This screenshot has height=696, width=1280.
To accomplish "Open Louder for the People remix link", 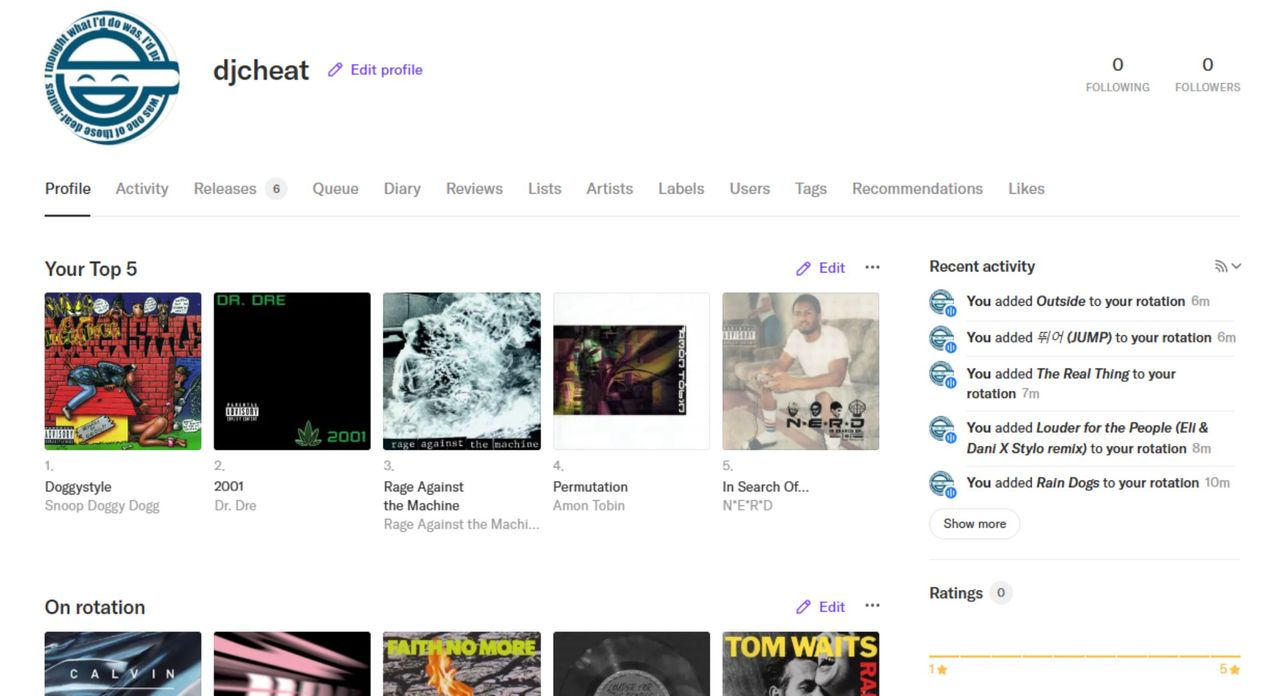I will click(x=1088, y=438).
